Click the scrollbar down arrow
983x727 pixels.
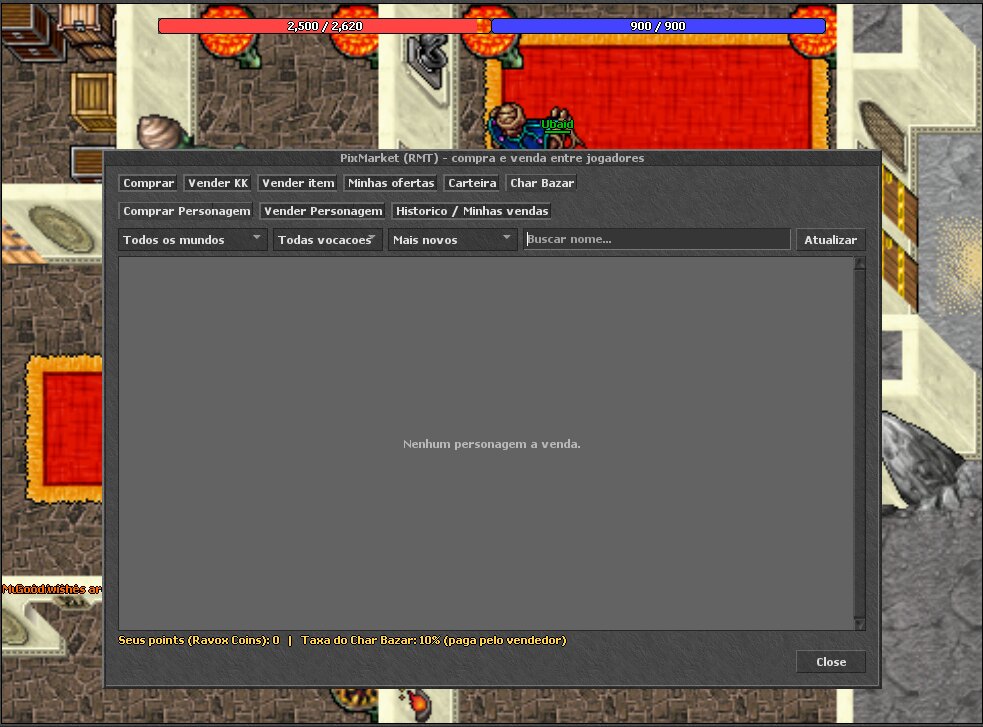point(859,624)
